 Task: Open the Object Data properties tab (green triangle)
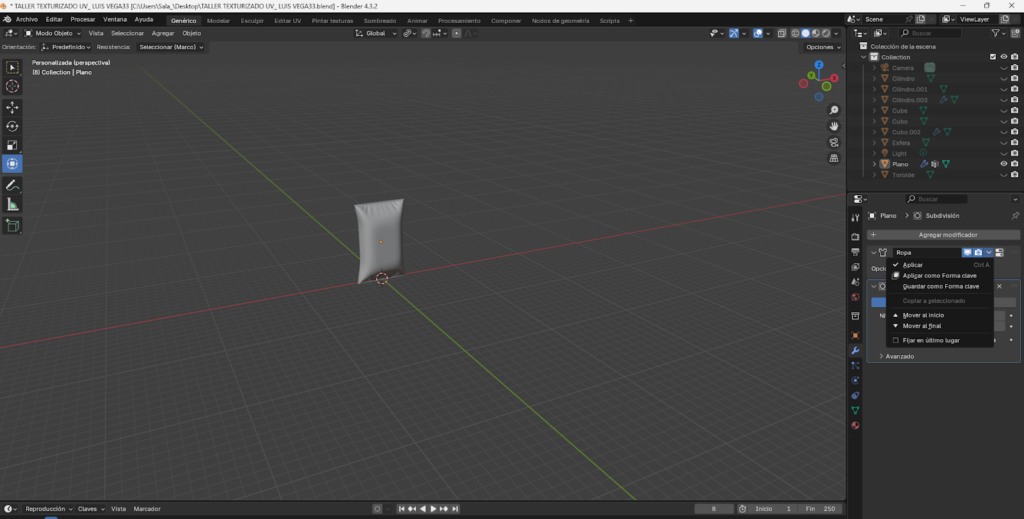pos(856,411)
